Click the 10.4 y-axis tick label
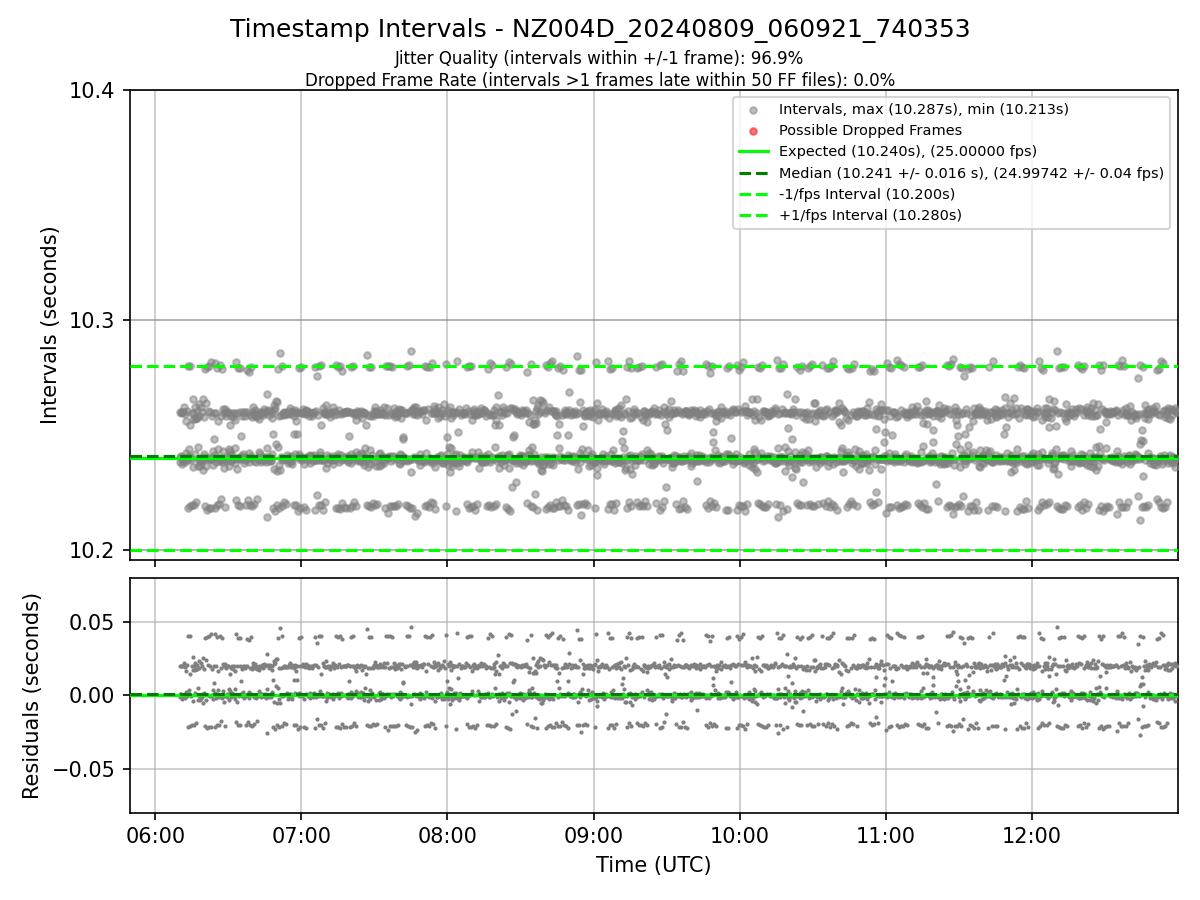 92,91
